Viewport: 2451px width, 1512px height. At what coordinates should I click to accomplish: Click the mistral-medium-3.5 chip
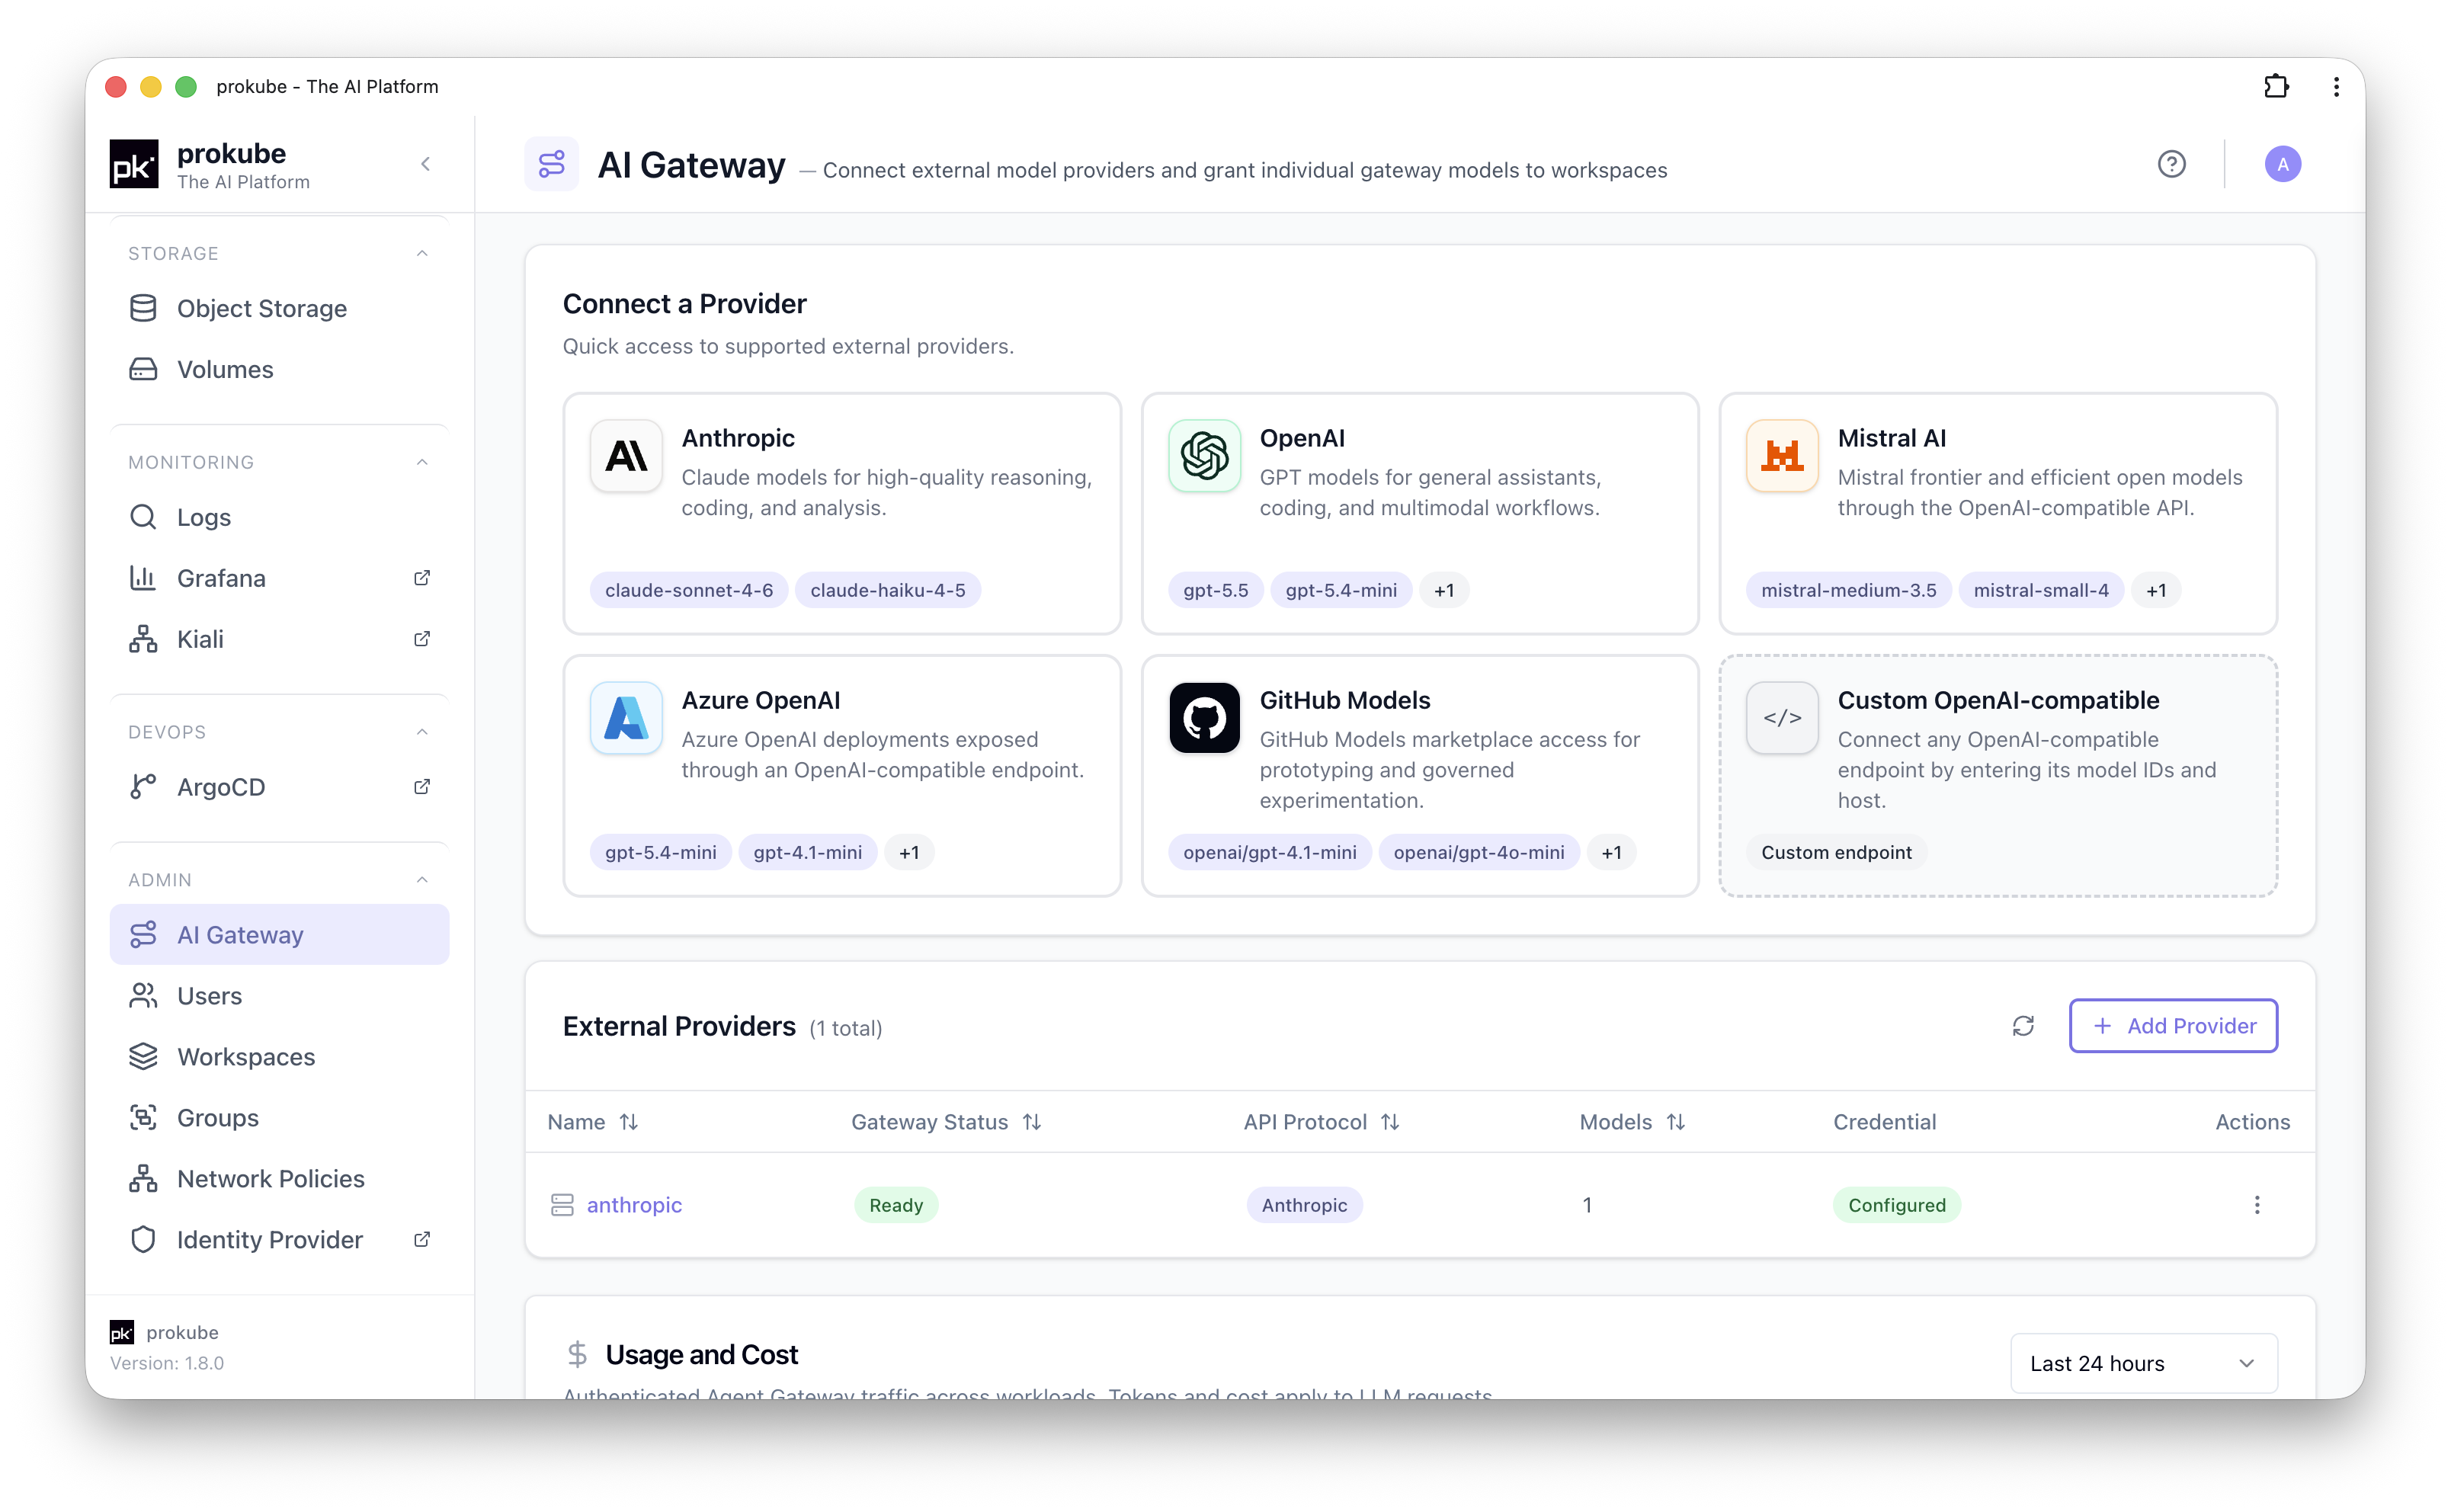(x=1849, y=591)
